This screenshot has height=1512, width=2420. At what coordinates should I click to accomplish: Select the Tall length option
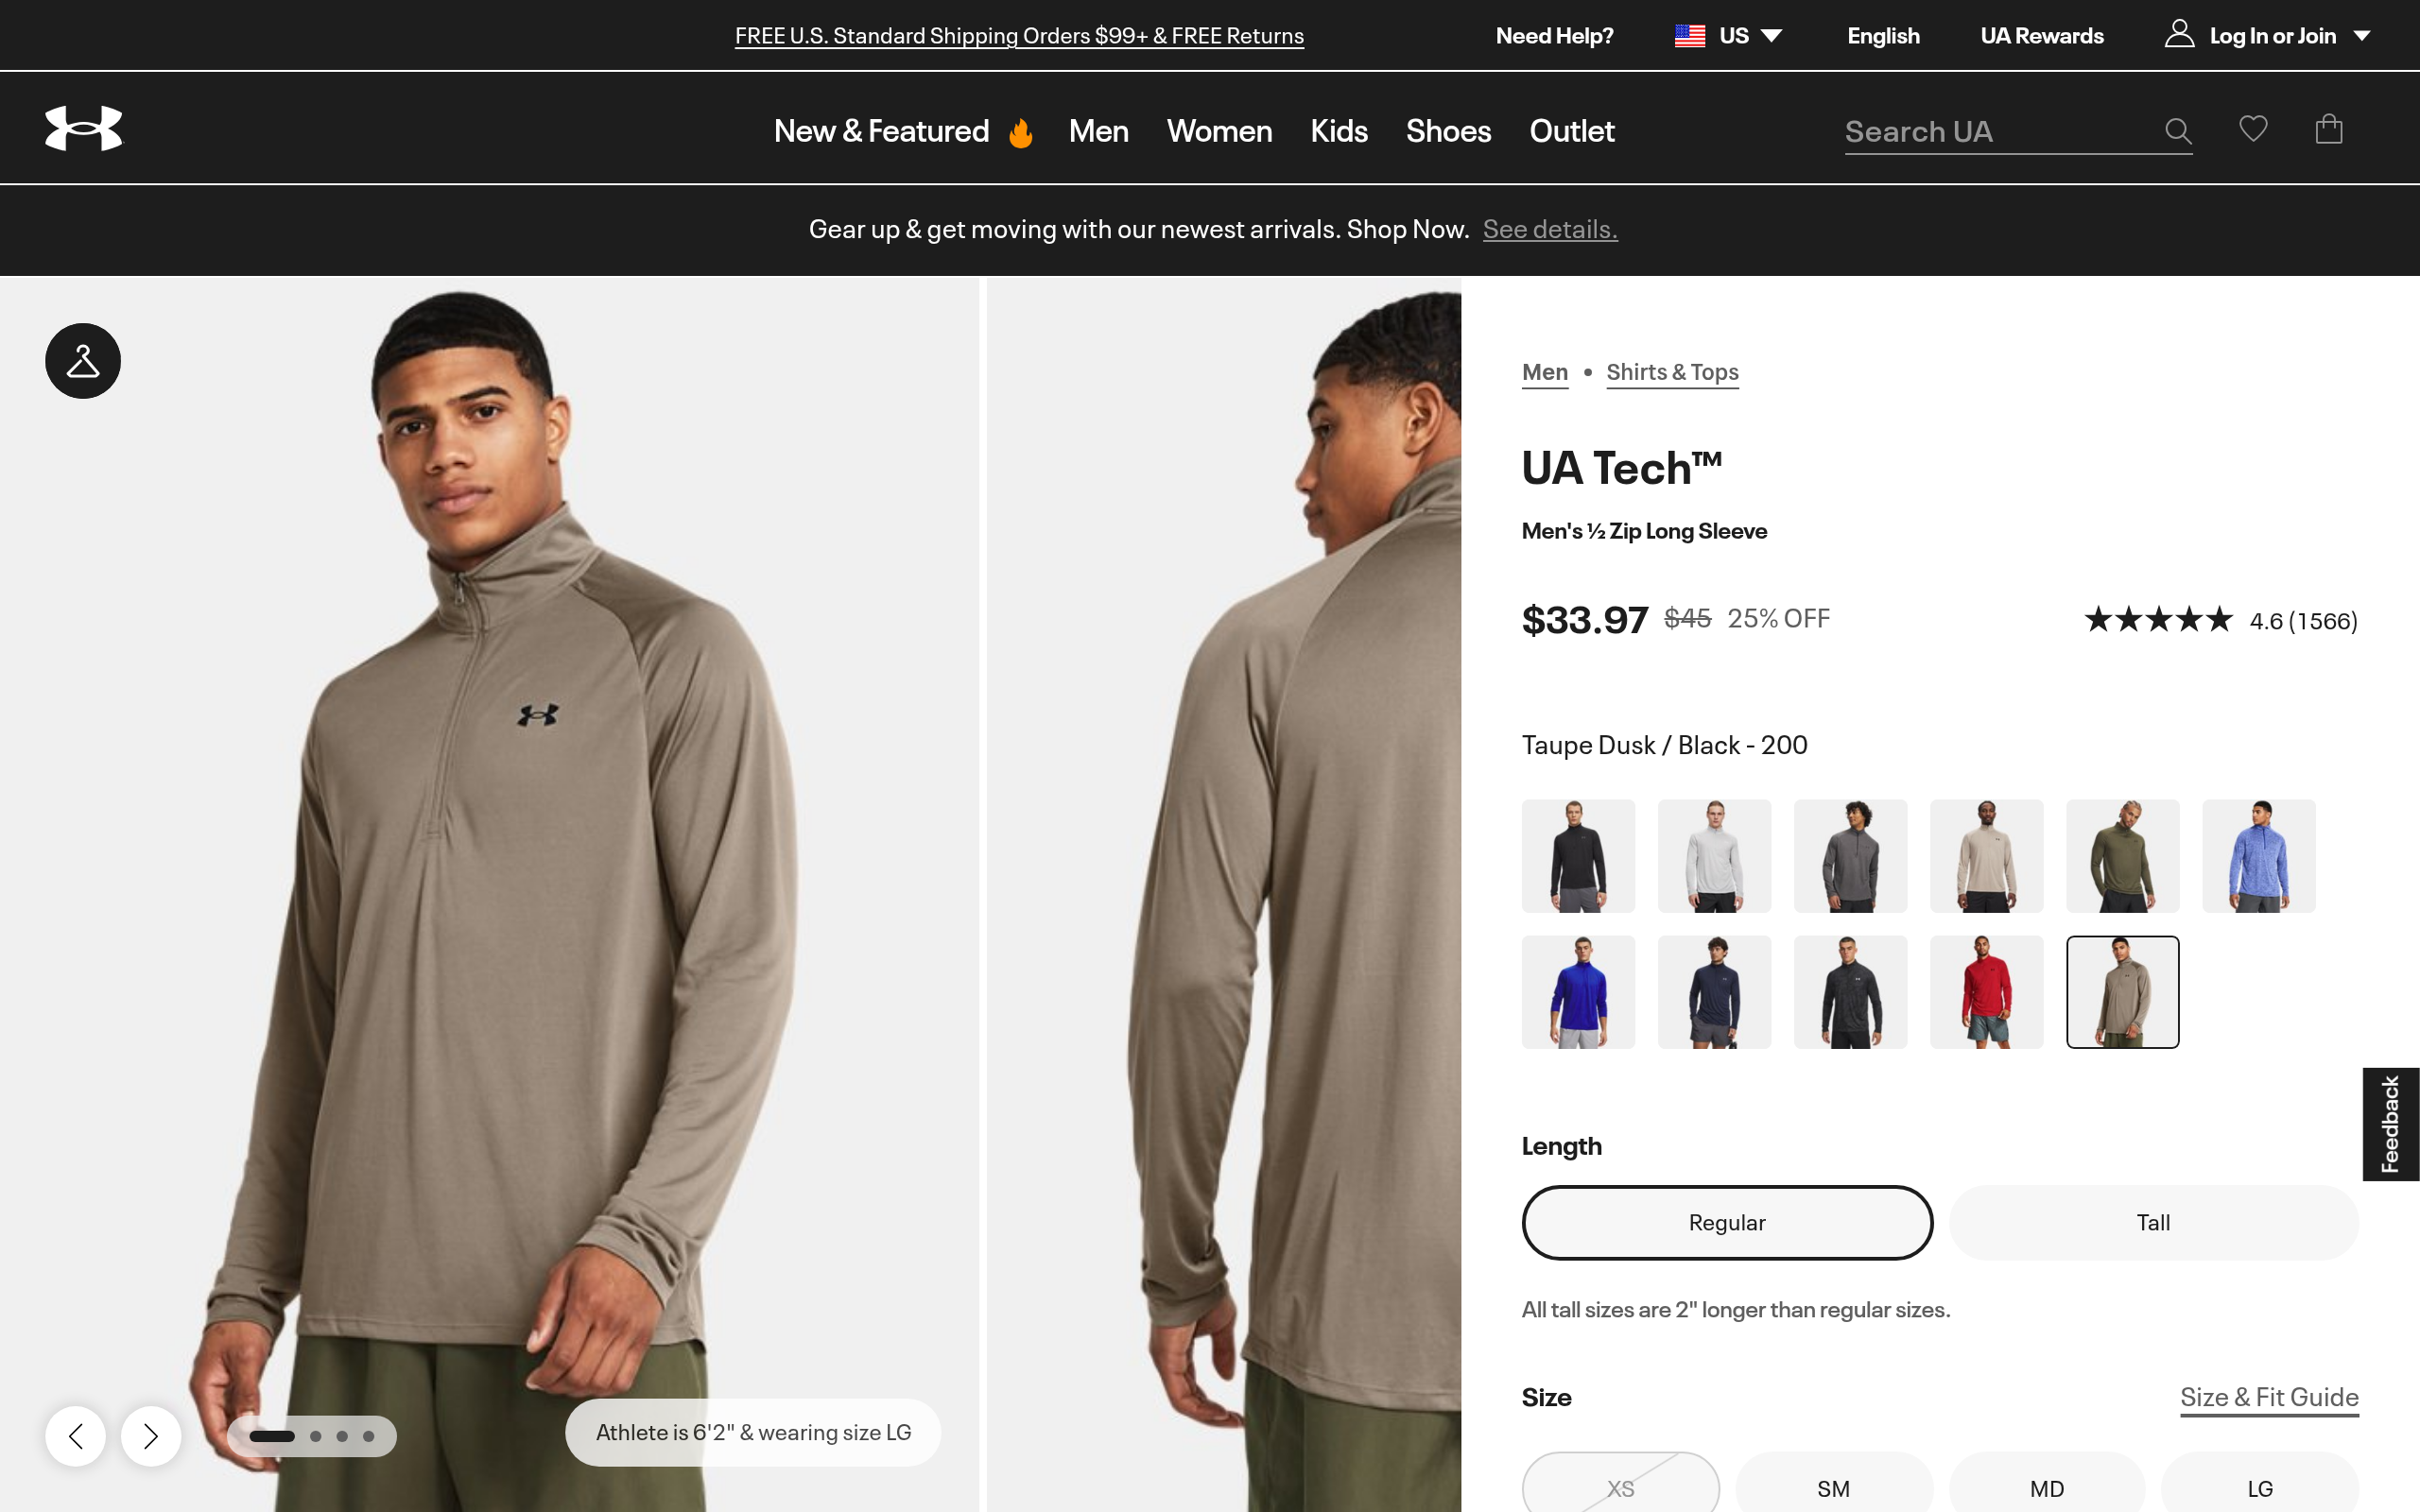point(2153,1222)
